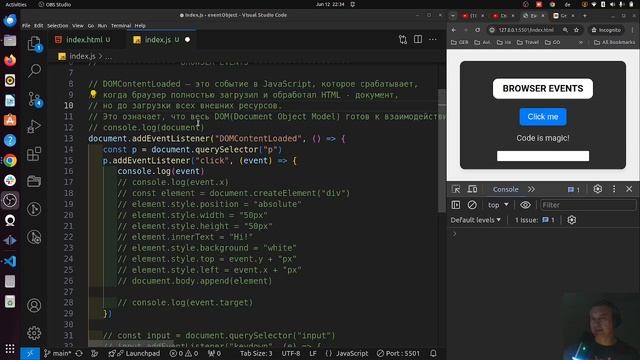Open the Manage gear in the activity bar
The width and height of the screenshot is (640, 360).
(x=34, y=333)
